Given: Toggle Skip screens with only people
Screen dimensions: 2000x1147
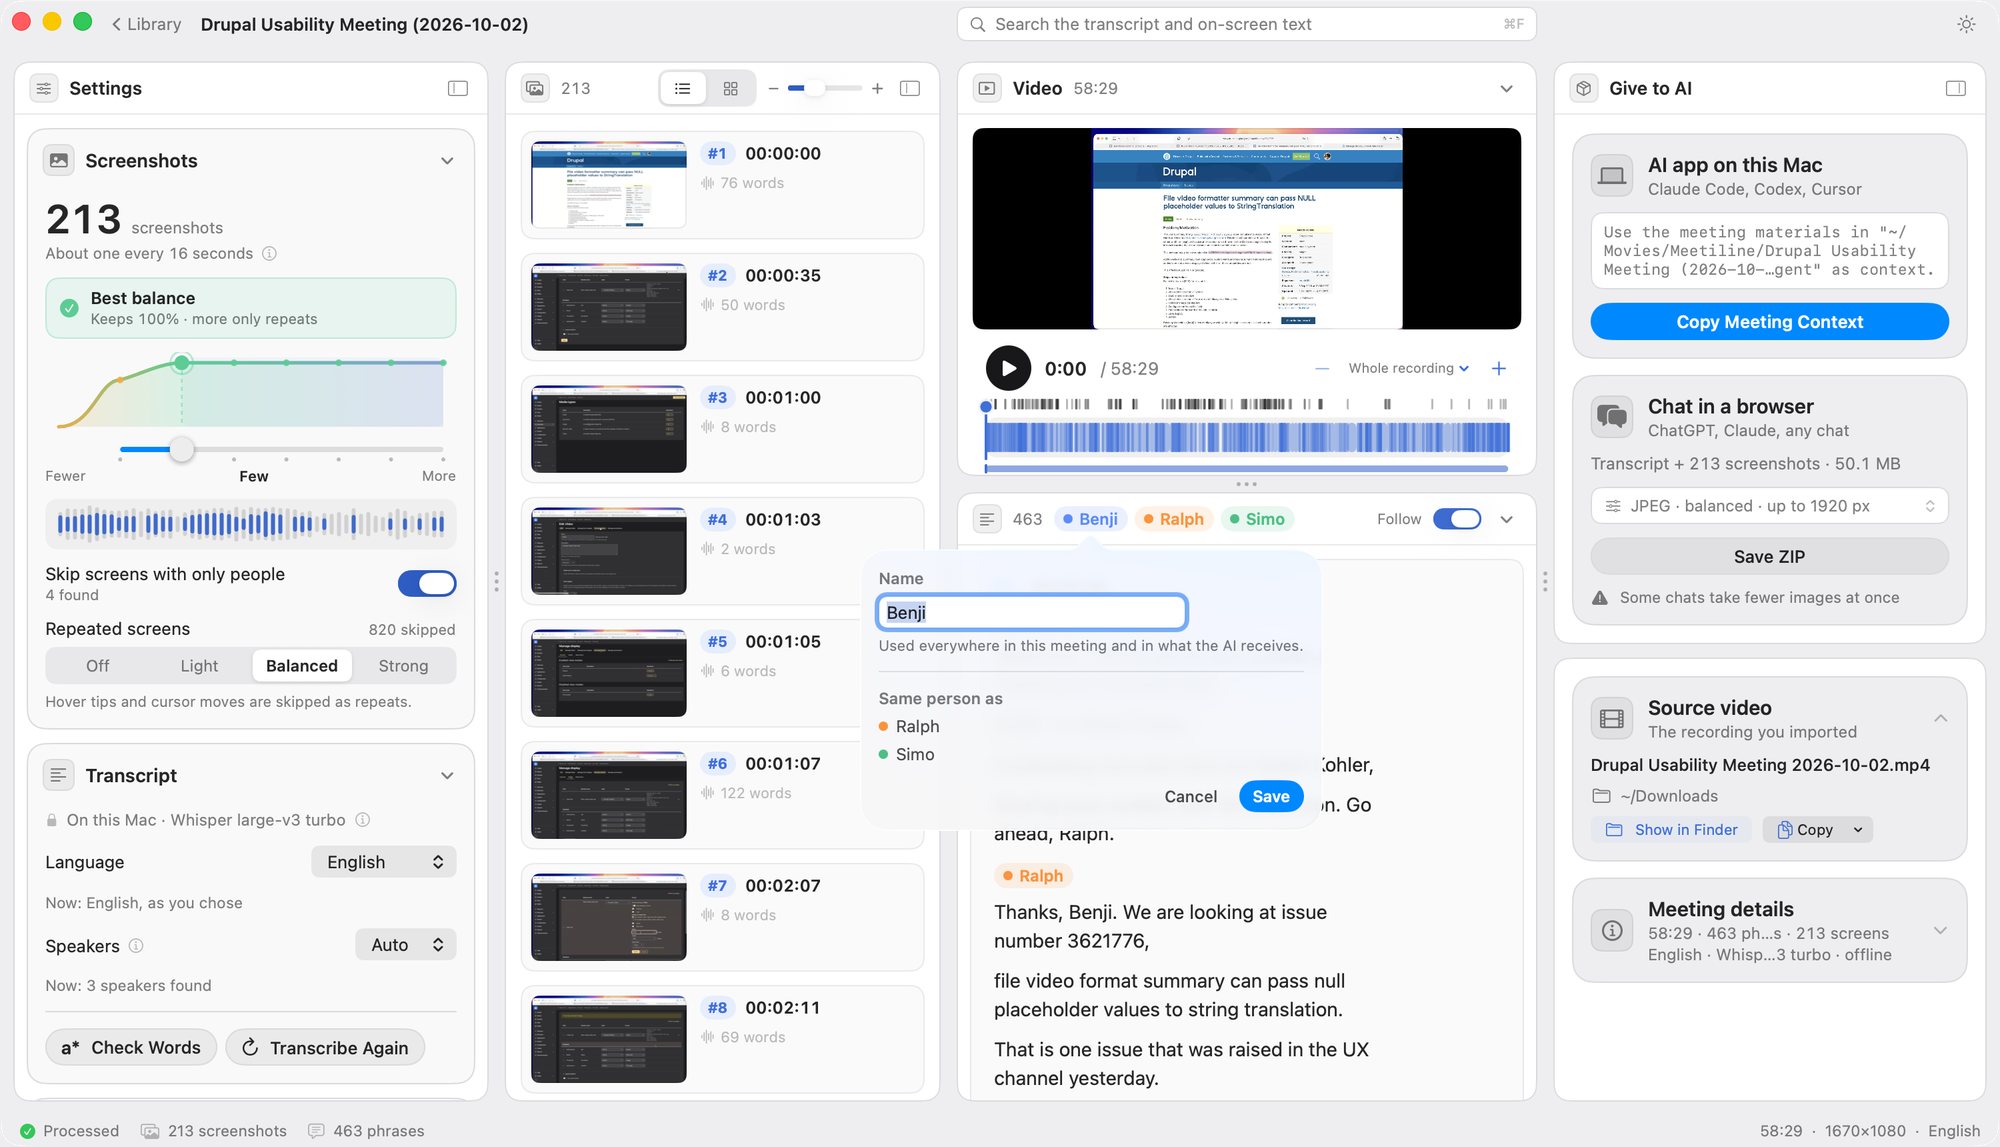Looking at the screenshot, I should pyautogui.click(x=427, y=584).
